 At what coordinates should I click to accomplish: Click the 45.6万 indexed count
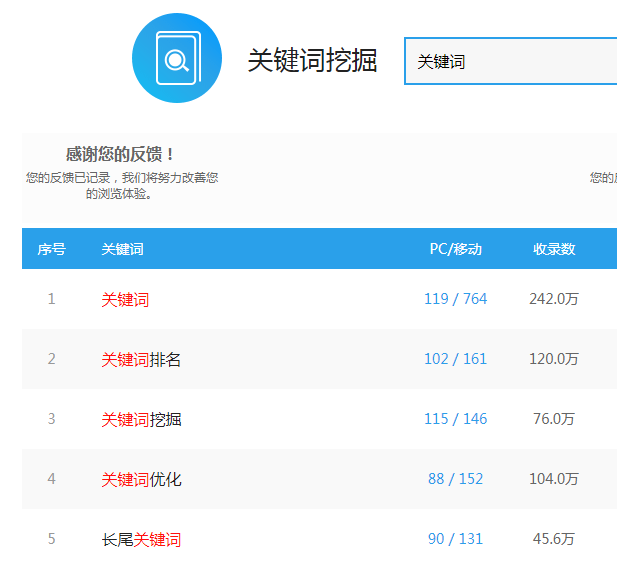click(x=554, y=539)
